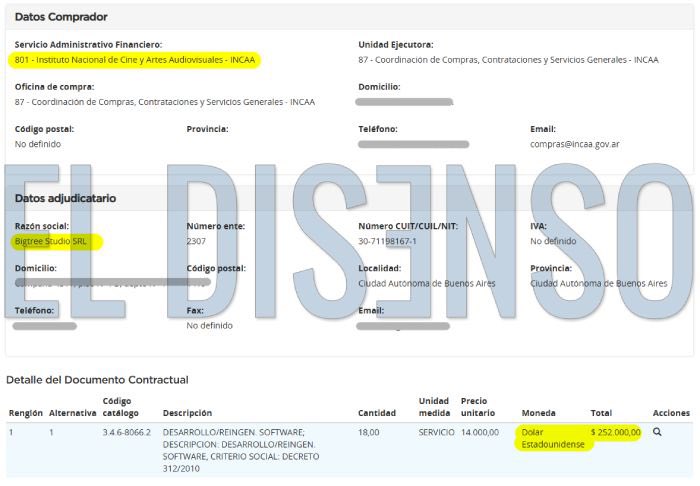Image resolution: width=700 pixels, height=486 pixels.
Task: Click the quantity value '18,00'
Action: [x=368, y=432]
